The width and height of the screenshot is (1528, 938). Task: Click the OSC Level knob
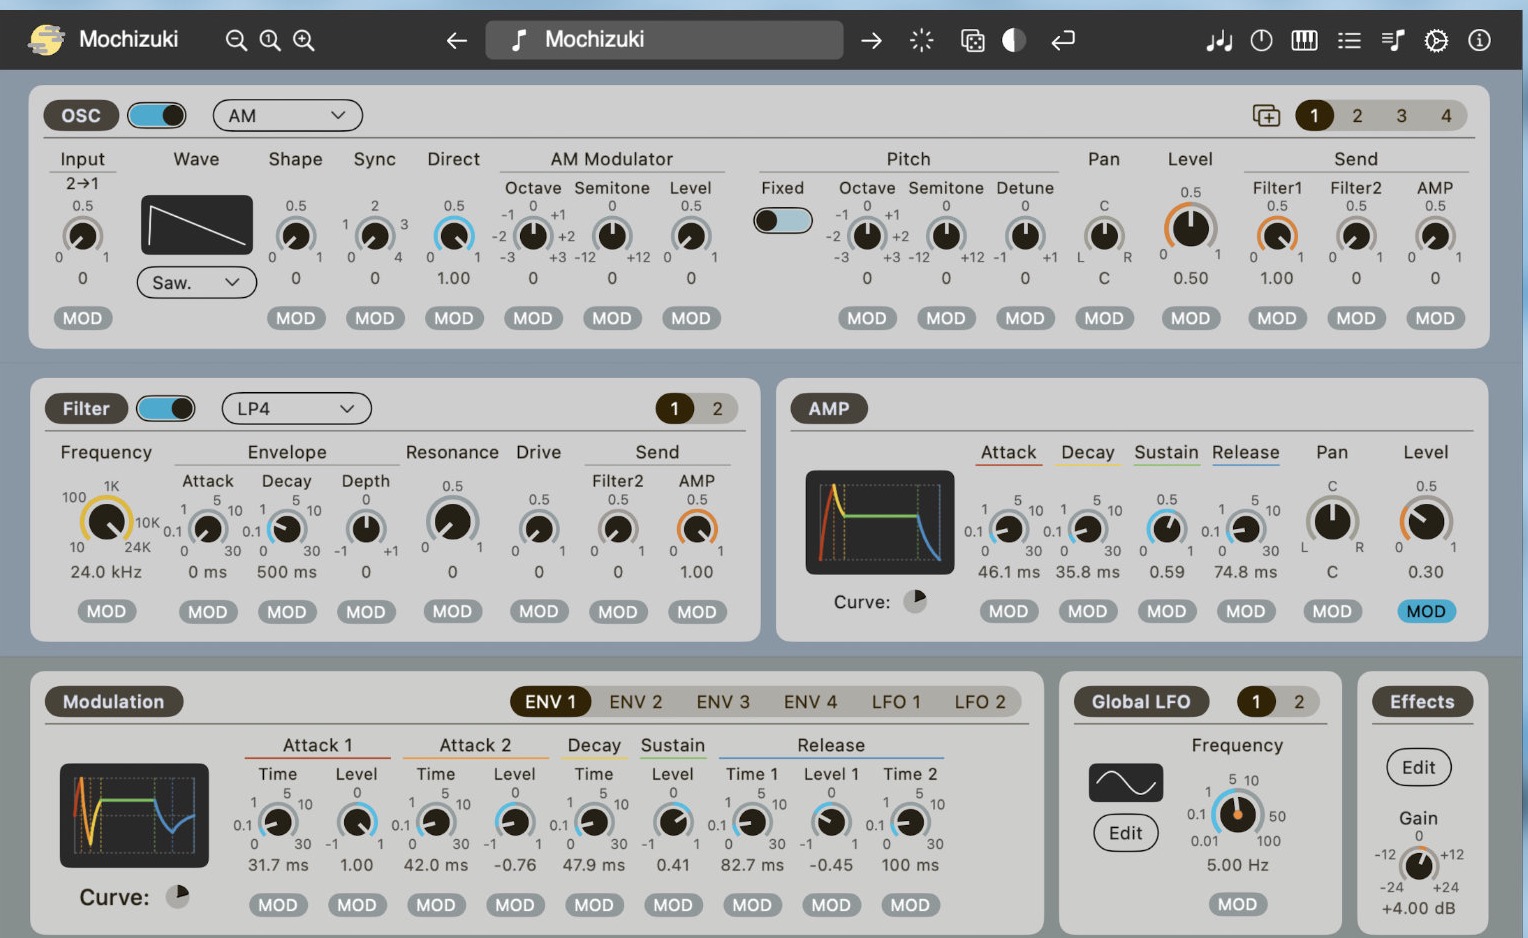[1190, 228]
